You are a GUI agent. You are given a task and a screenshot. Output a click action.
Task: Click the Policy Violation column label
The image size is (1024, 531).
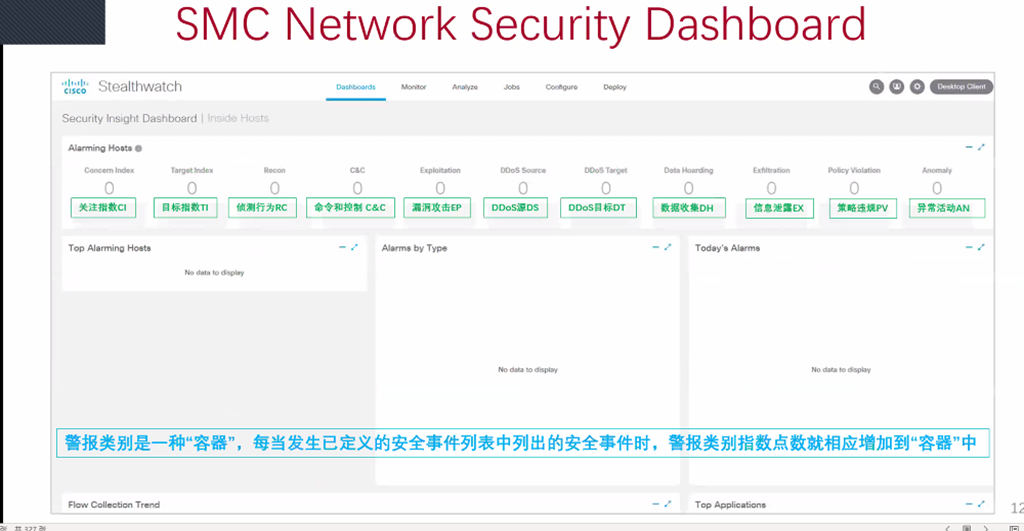tap(854, 170)
